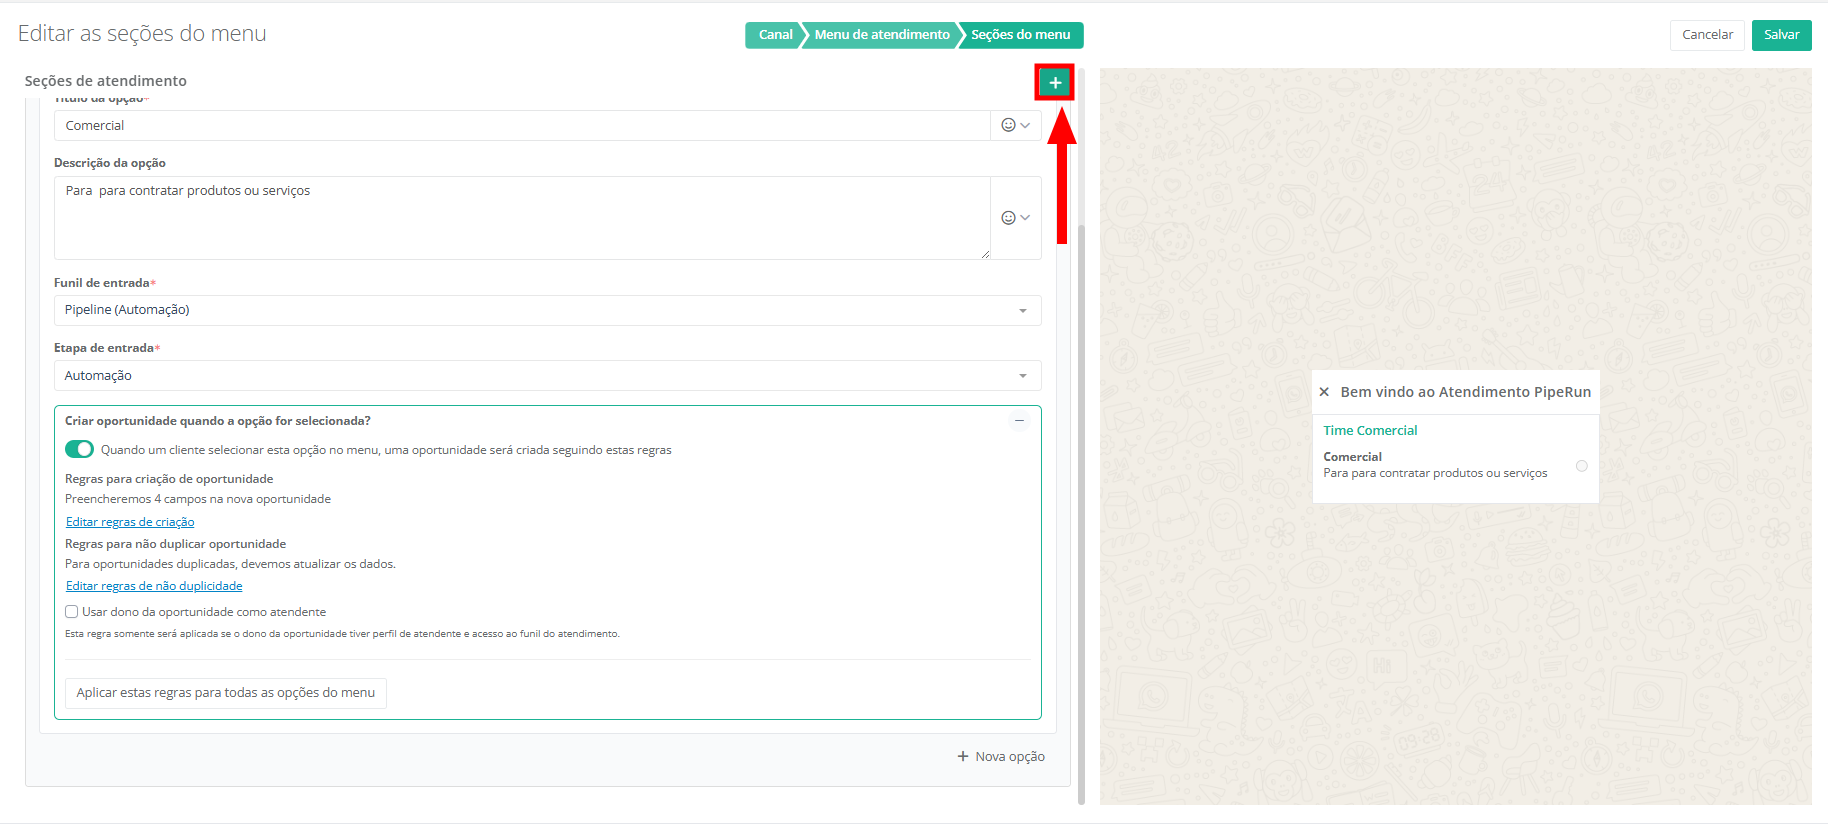Screen dimensions: 1828x824
Task: Click the Cancelar button
Action: pyautogui.click(x=1707, y=35)
